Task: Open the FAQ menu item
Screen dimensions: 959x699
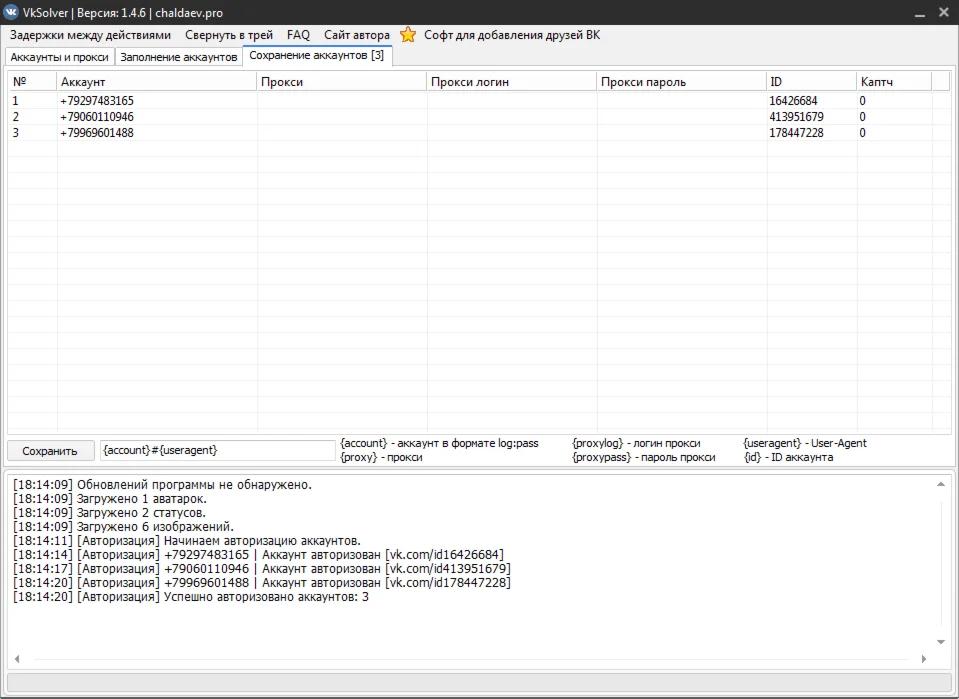Action: [x=298, y=35]
